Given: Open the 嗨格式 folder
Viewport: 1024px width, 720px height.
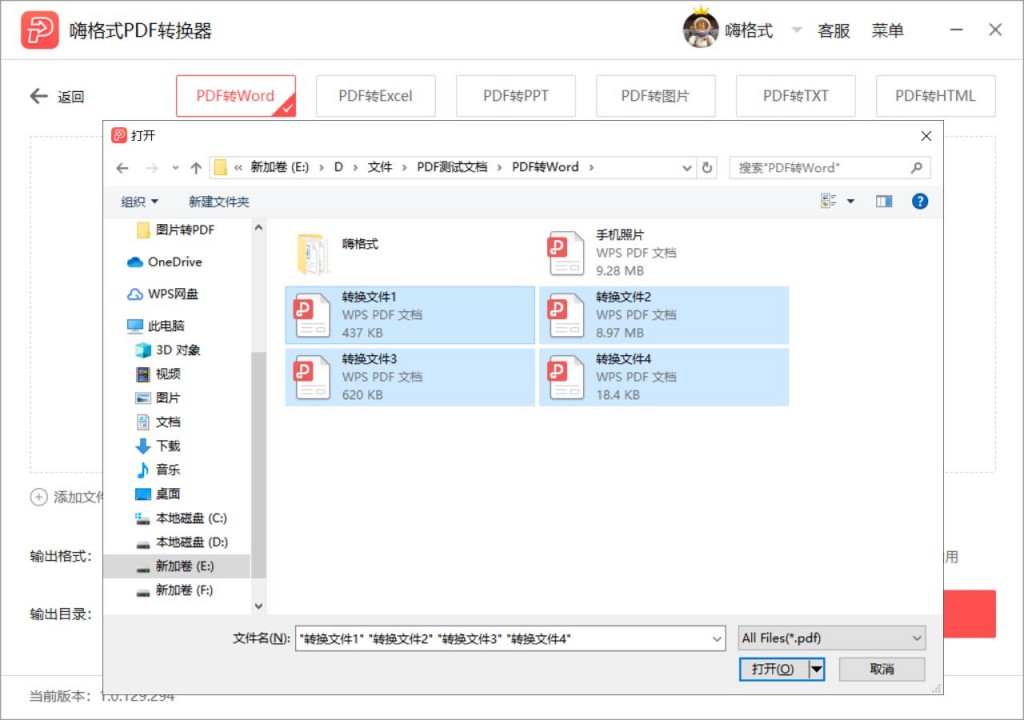Looking at the screenshot, I should [x=409, y=254].
